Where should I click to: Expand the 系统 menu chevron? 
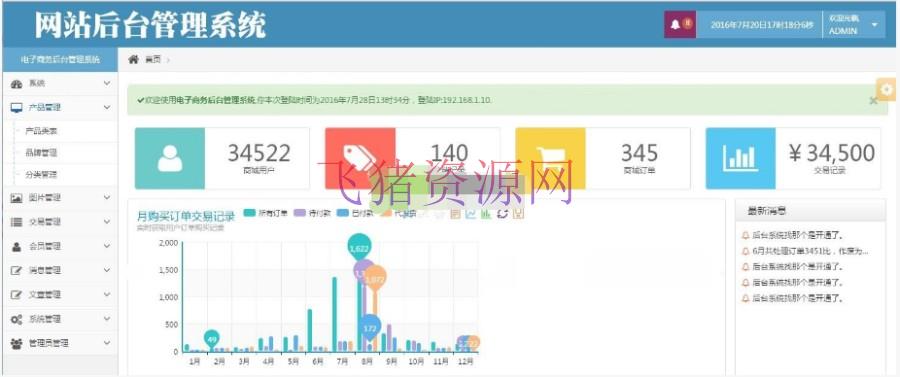107,84
